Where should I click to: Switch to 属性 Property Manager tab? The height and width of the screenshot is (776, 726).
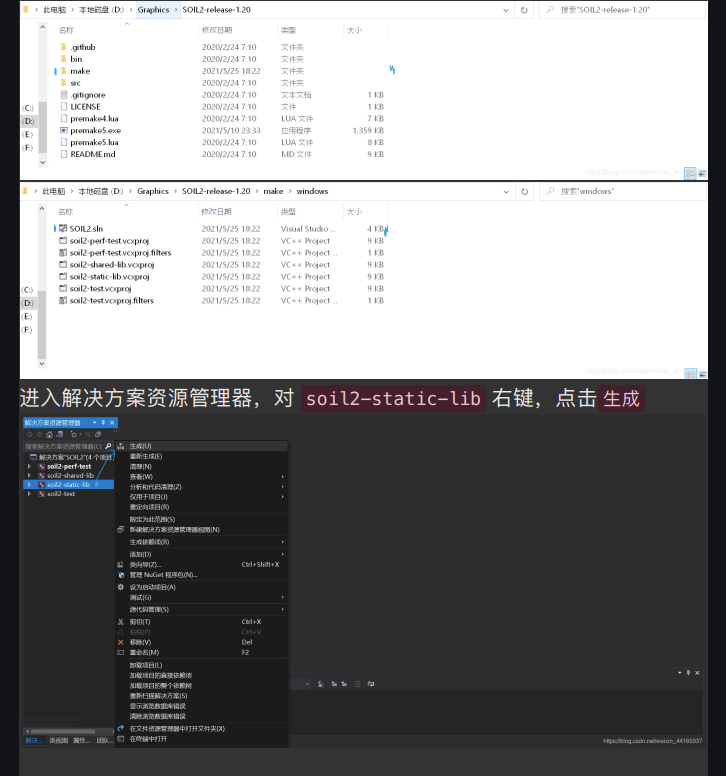coord(82,740)
